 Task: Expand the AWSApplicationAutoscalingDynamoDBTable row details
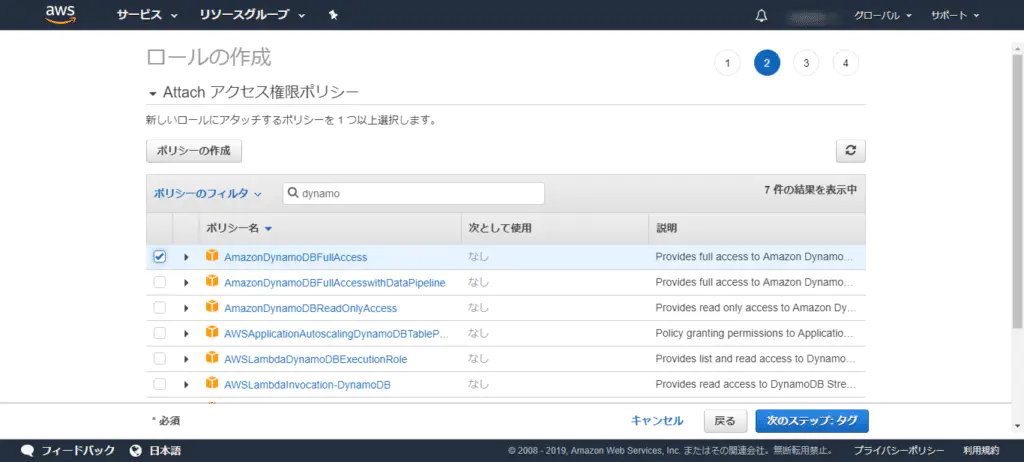186,334
